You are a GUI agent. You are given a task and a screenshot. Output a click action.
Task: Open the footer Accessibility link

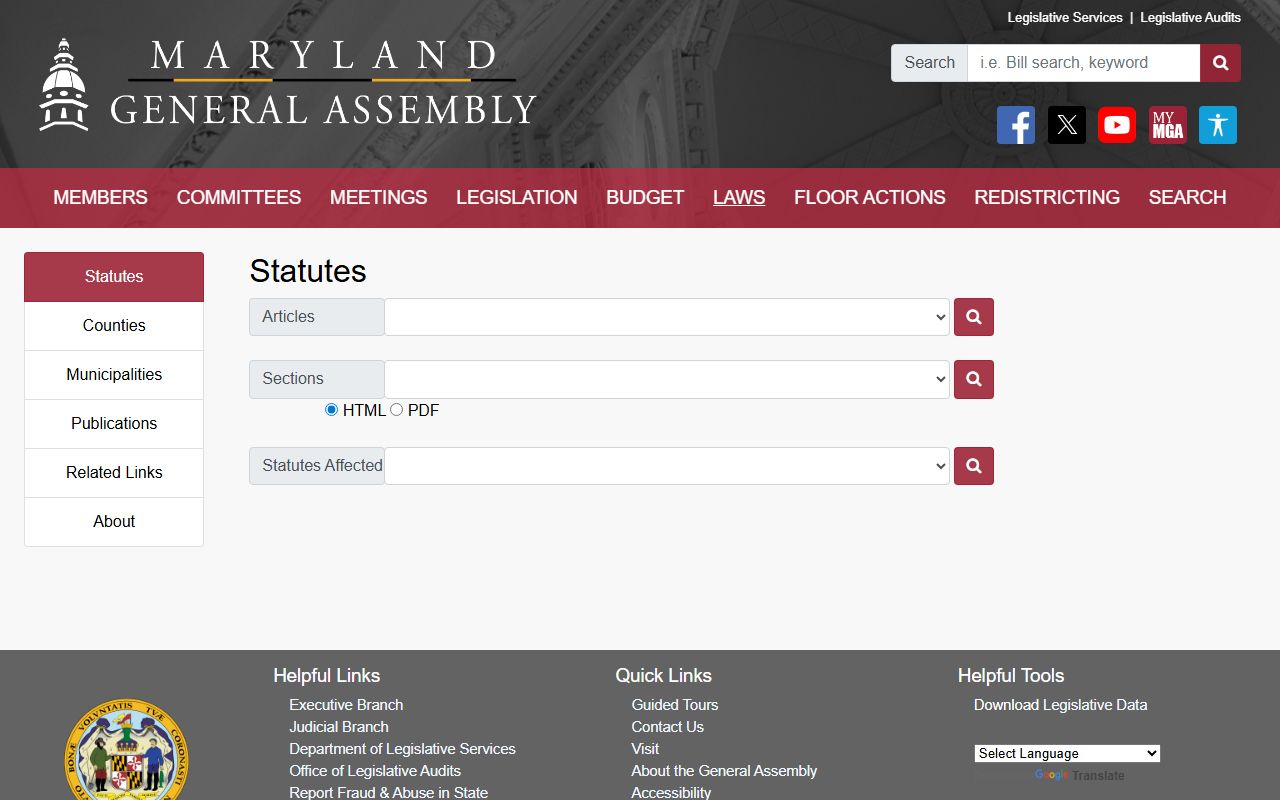pyautogui.click(x=671, y=792)
